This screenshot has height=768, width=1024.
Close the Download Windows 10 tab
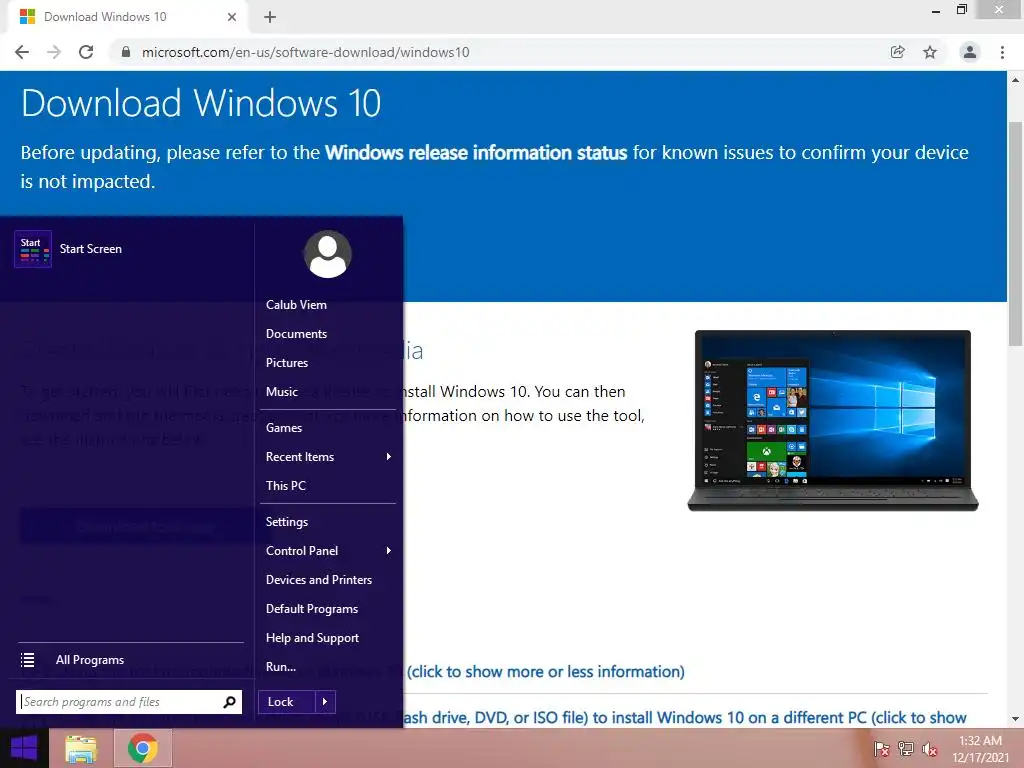click(232, 17)
